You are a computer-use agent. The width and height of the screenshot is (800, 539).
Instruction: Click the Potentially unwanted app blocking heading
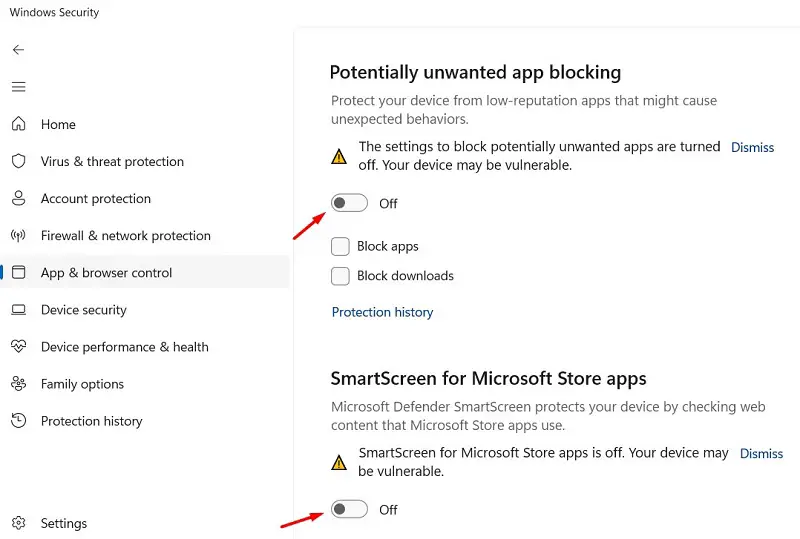[475, 72]
